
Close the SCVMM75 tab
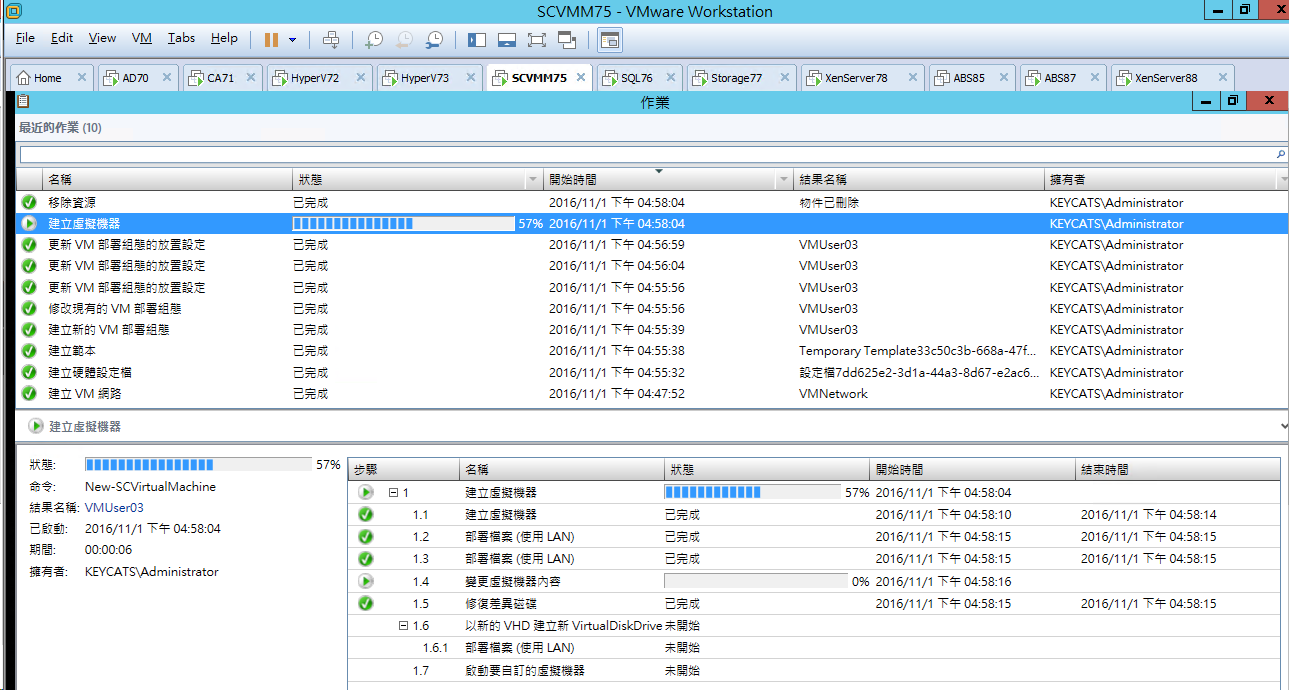[x=581, y=78]
